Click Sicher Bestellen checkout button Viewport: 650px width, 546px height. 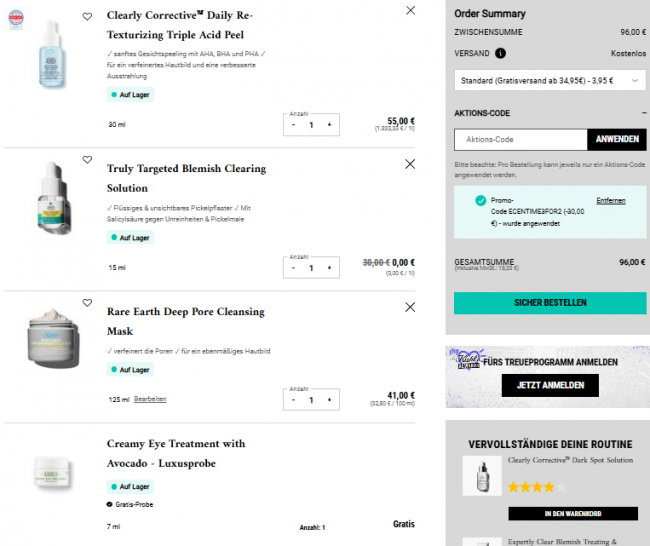pos(550,303)
